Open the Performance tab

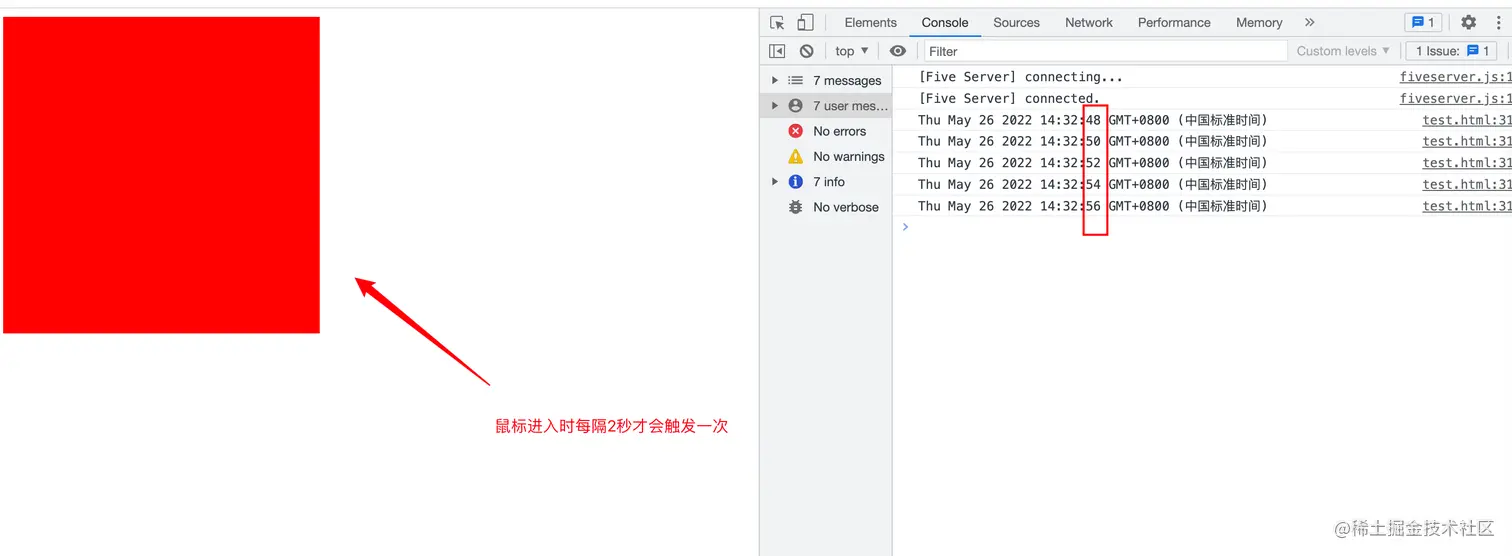[1174, 22]
